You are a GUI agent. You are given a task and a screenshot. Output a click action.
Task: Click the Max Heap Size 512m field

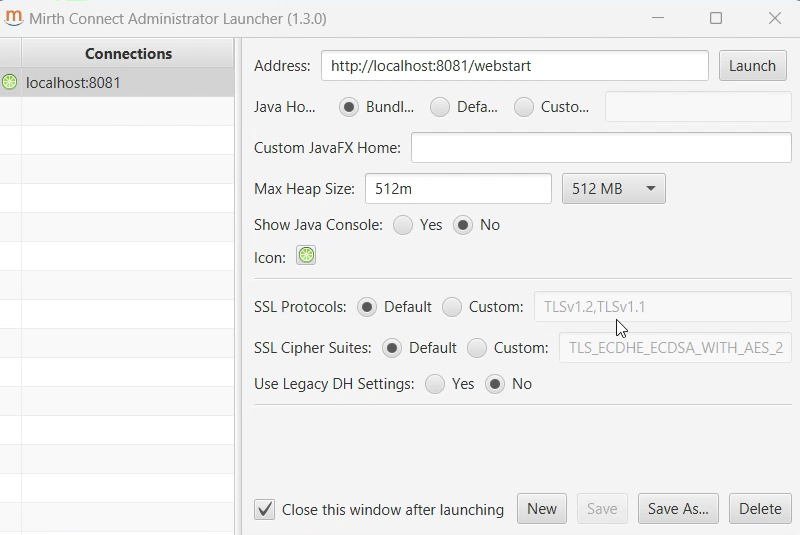[458, 189]
